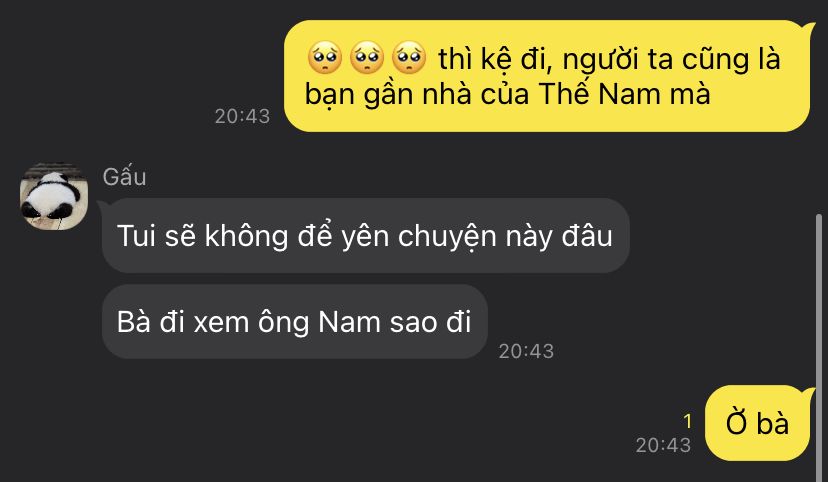Select the first pleading face emoji
The image size is (828, 482).
(x=324, y=58)
